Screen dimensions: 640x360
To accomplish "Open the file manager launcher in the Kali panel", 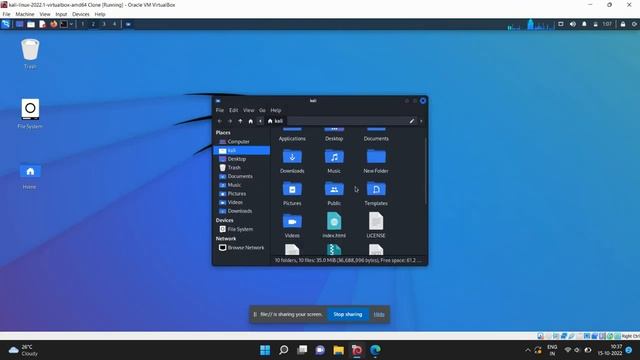I will (31, 24).
